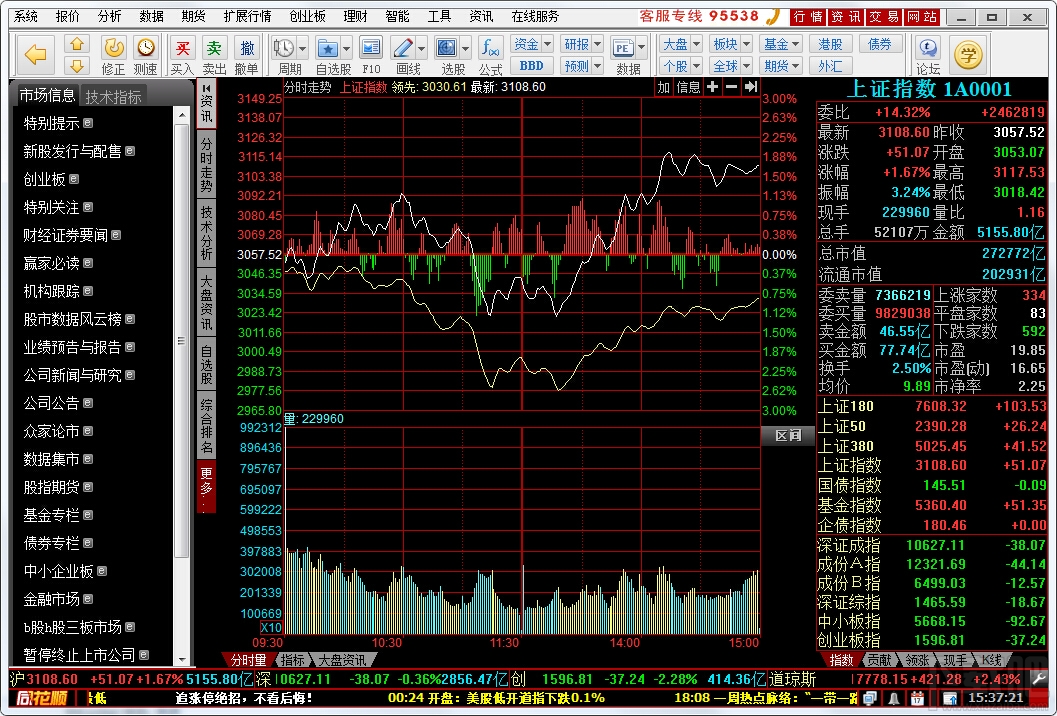Select the 周期 period icon
This screenshot has width=1057, height=716.
pos(284,49)
